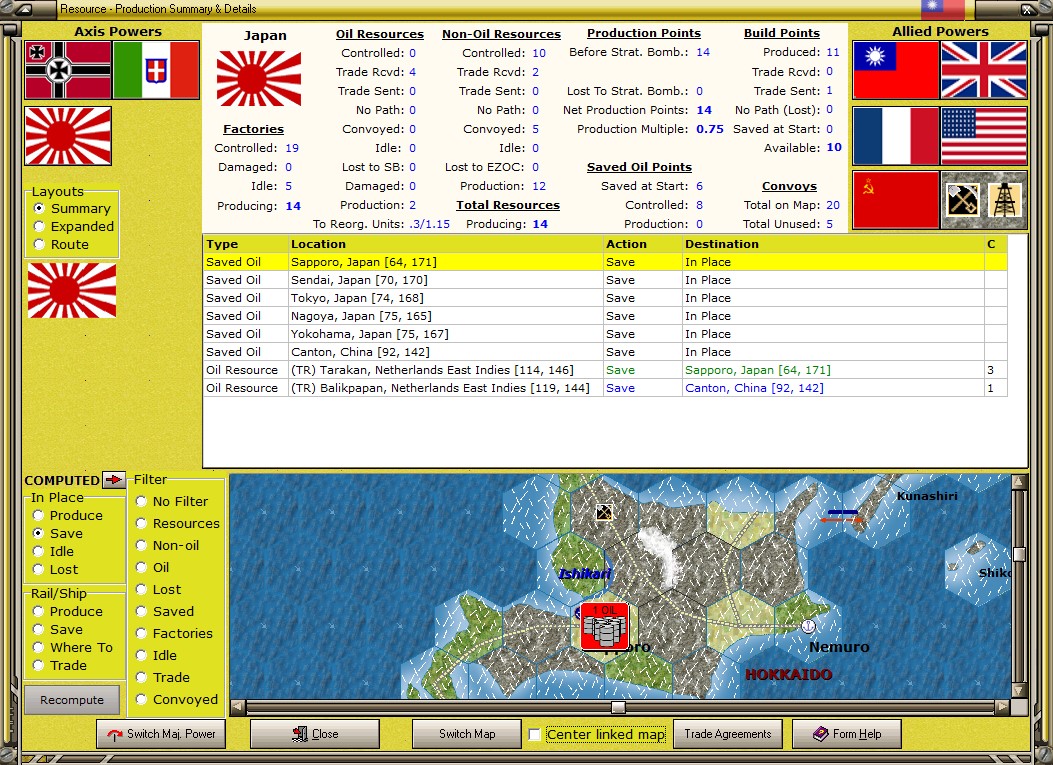
Task: Click the convoy line marker near Kunashiri
Action: (x=842, y=516)
